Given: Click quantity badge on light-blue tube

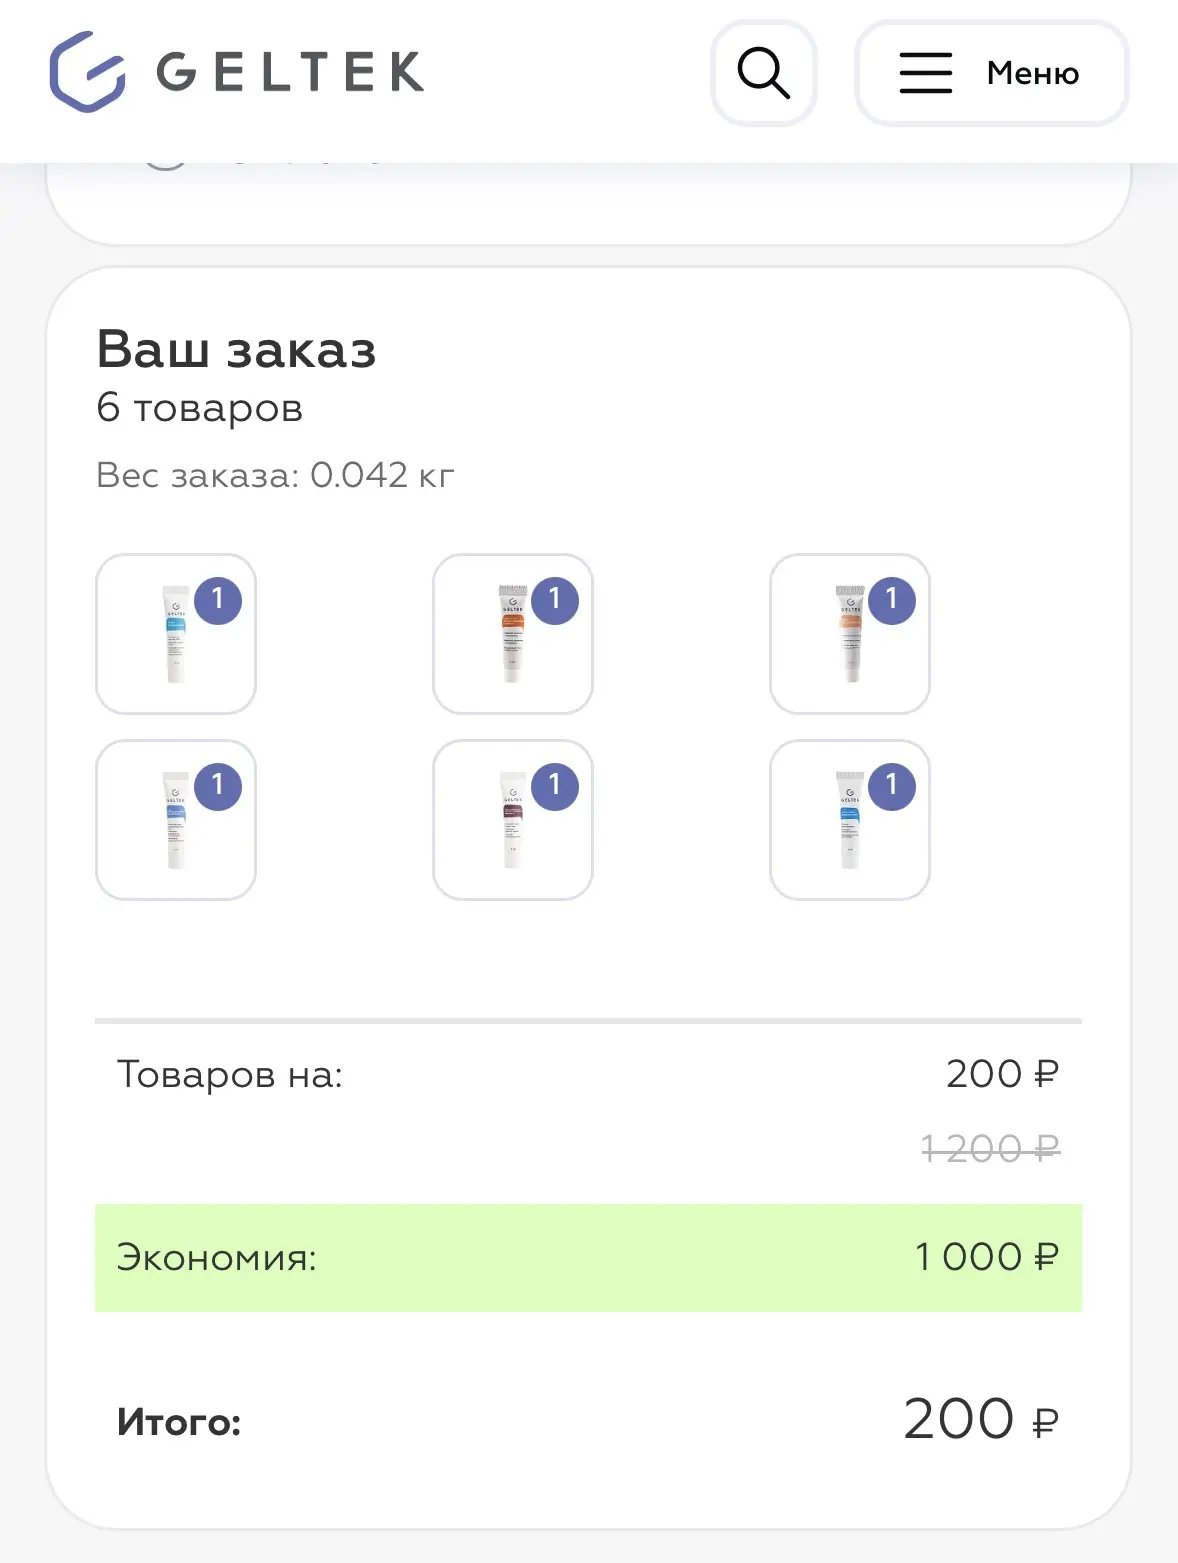Looking at the screenshot, I should pyautogui.click(x=218, y=601).
